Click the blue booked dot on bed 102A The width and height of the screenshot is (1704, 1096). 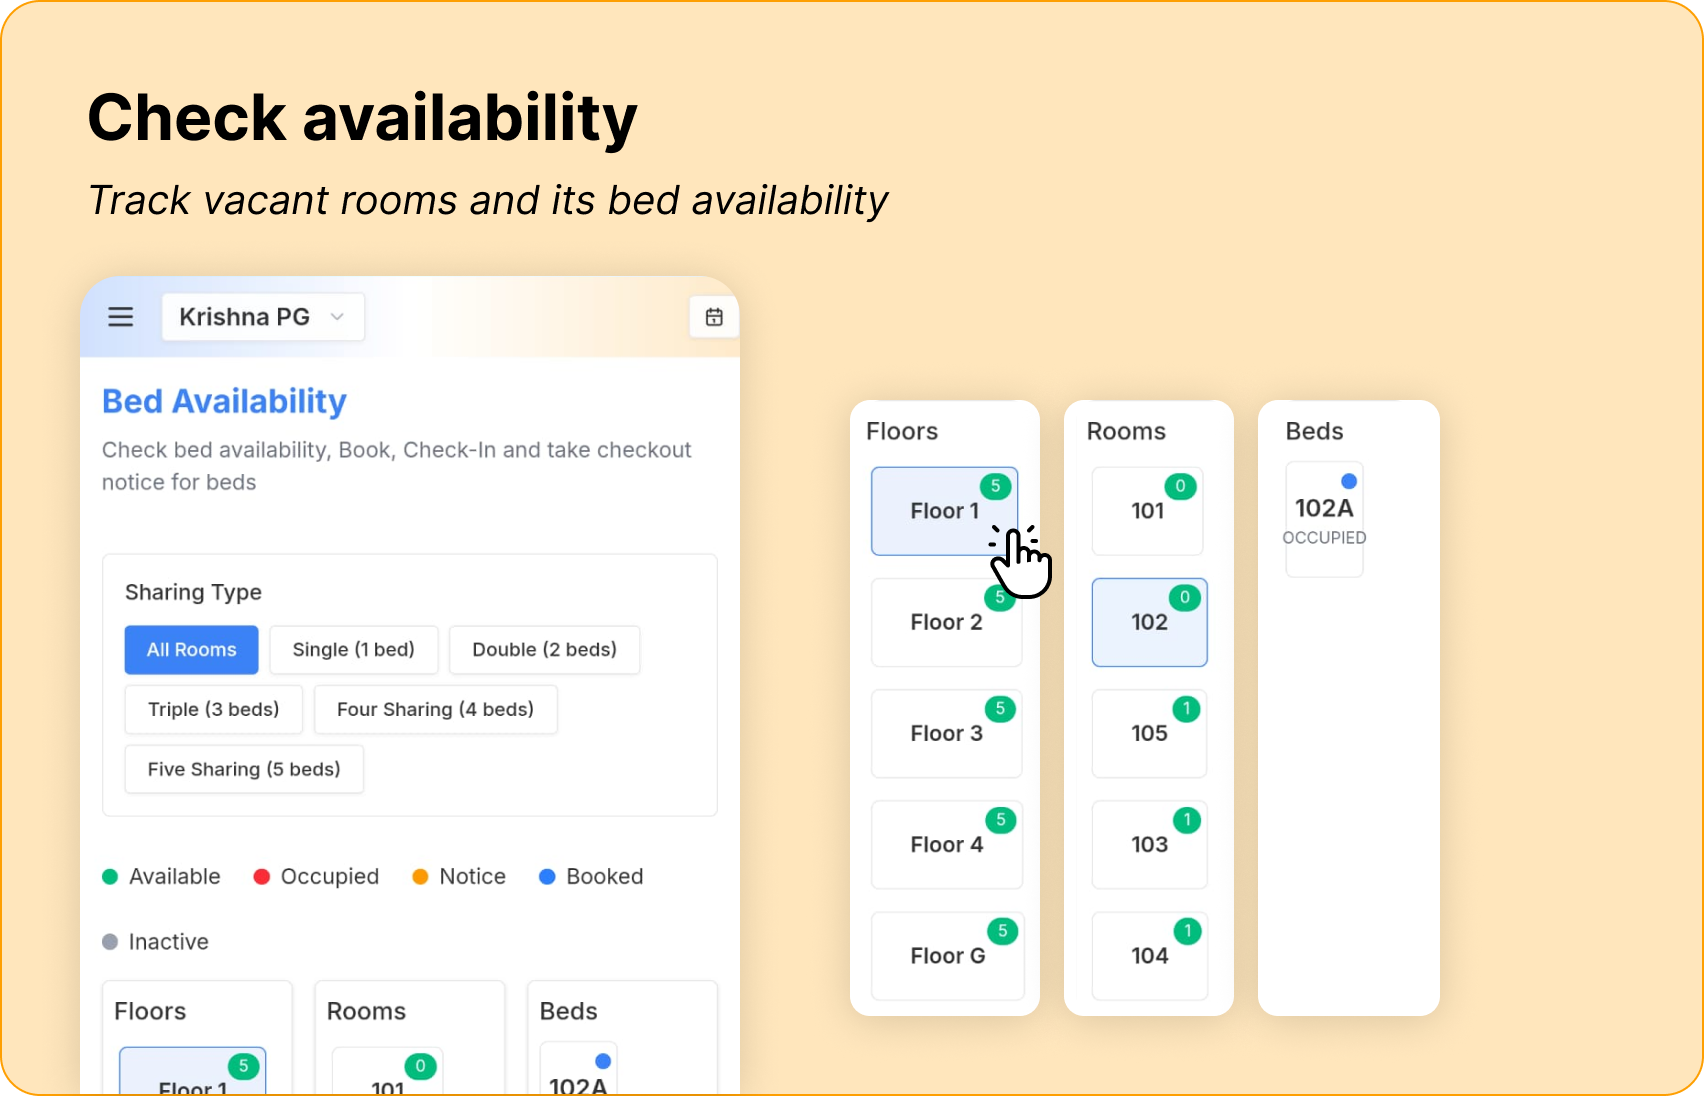click(1348, 480)
